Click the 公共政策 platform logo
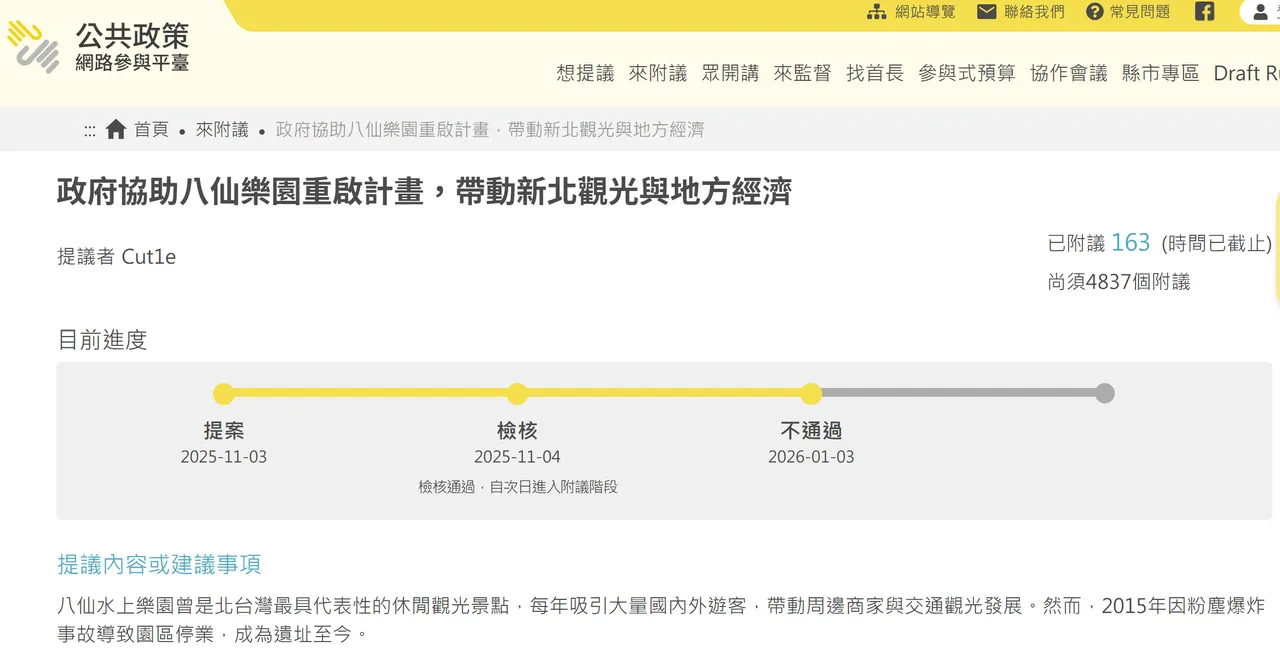1280x660 pixels. pyautogui.click(x=97, y=46)
